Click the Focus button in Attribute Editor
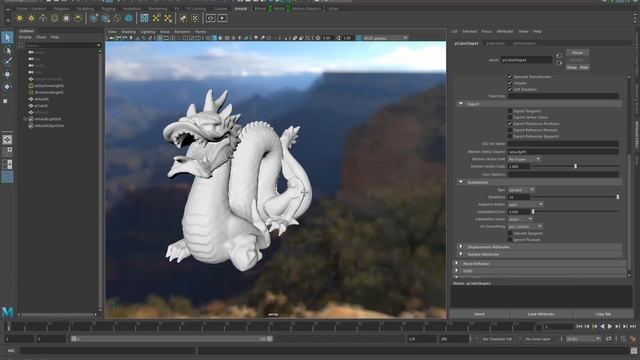This screenshot has height=360, width=640. 577,52
